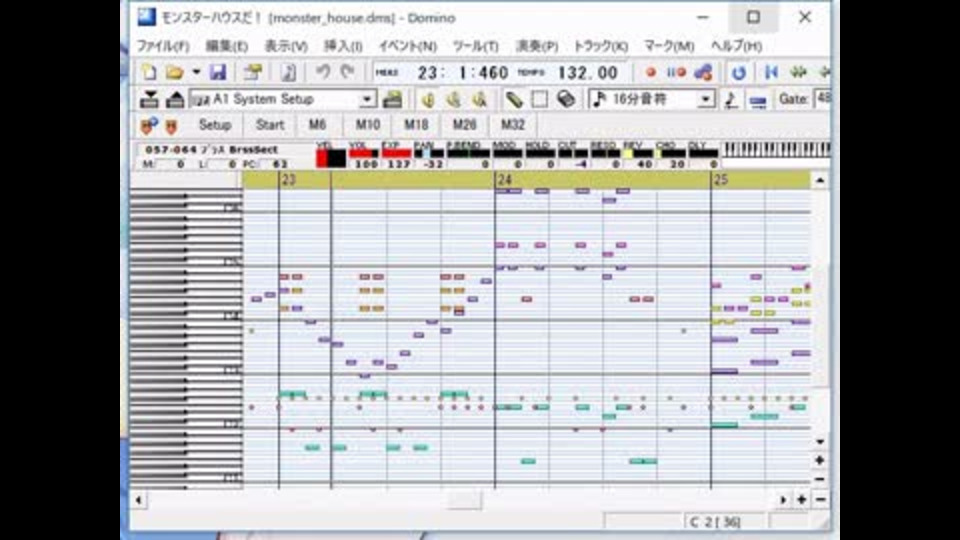960x540 pixels.
Task: Click the first yellow speaker icon
Action: [428, 99]
